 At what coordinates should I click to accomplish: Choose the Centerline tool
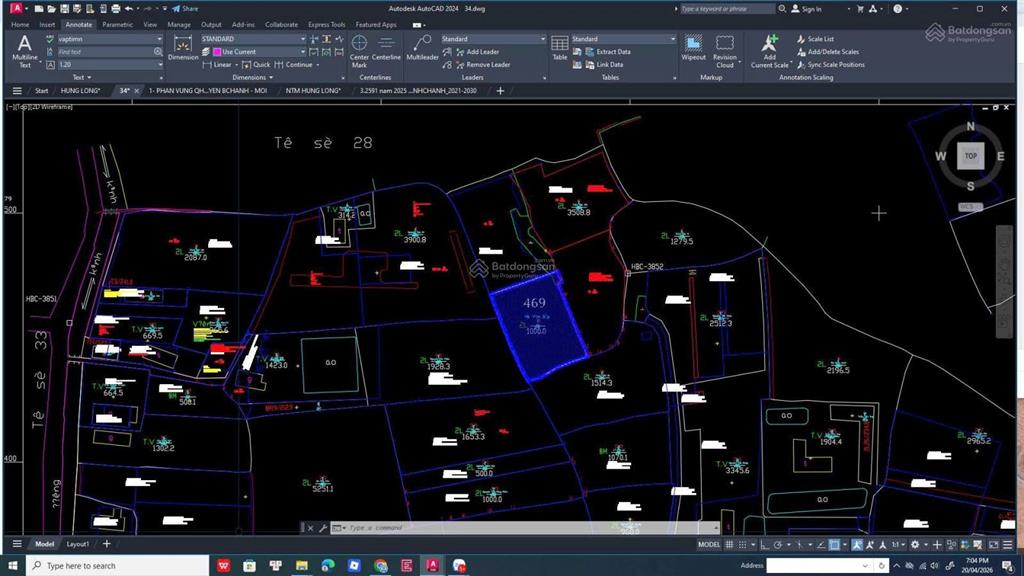386,48
